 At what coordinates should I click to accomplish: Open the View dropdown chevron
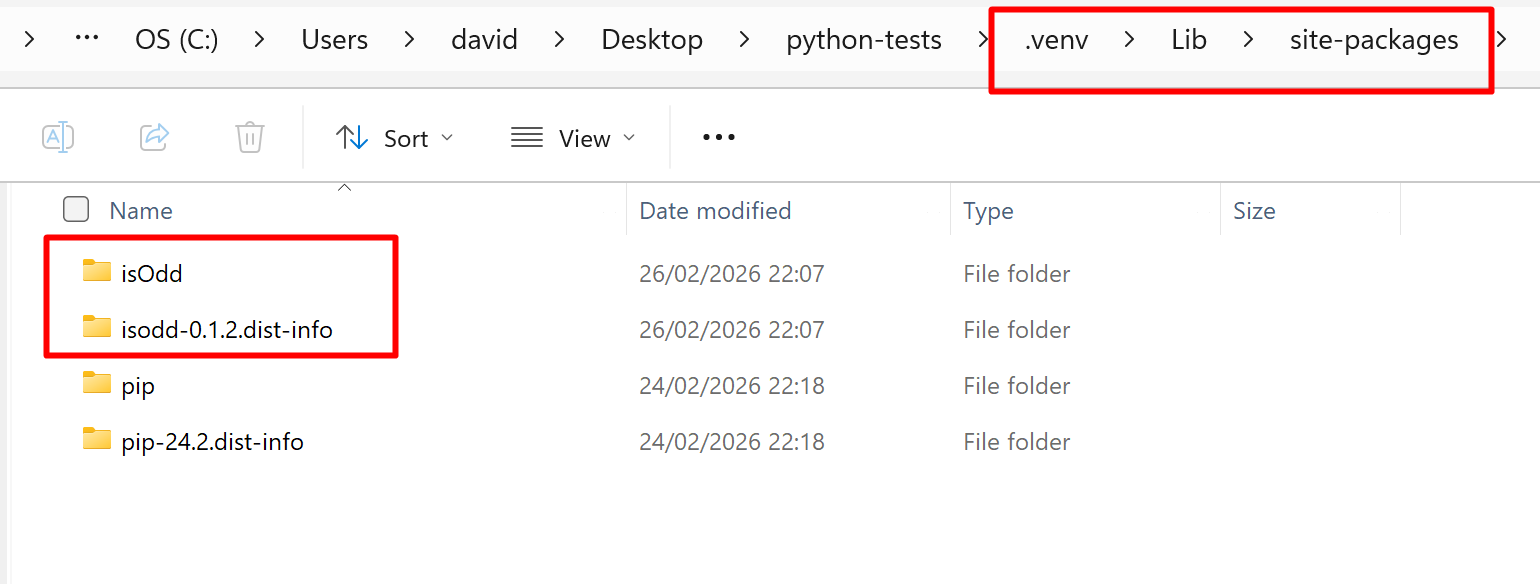click(x=630, y=137)
